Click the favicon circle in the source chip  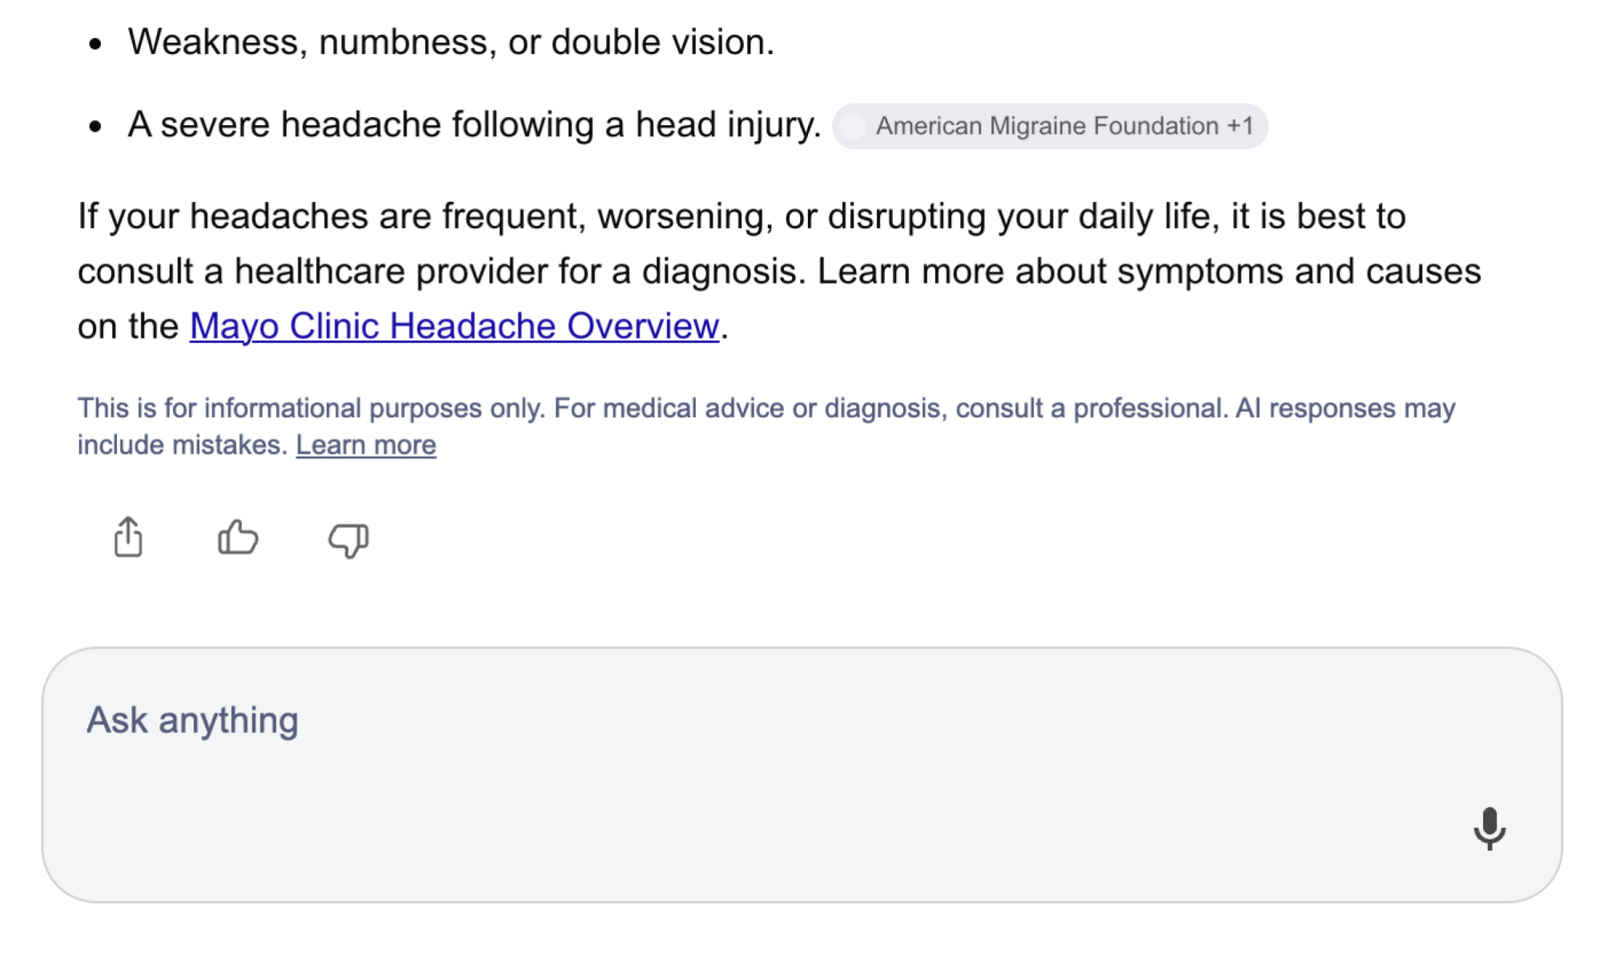(853, 126)
